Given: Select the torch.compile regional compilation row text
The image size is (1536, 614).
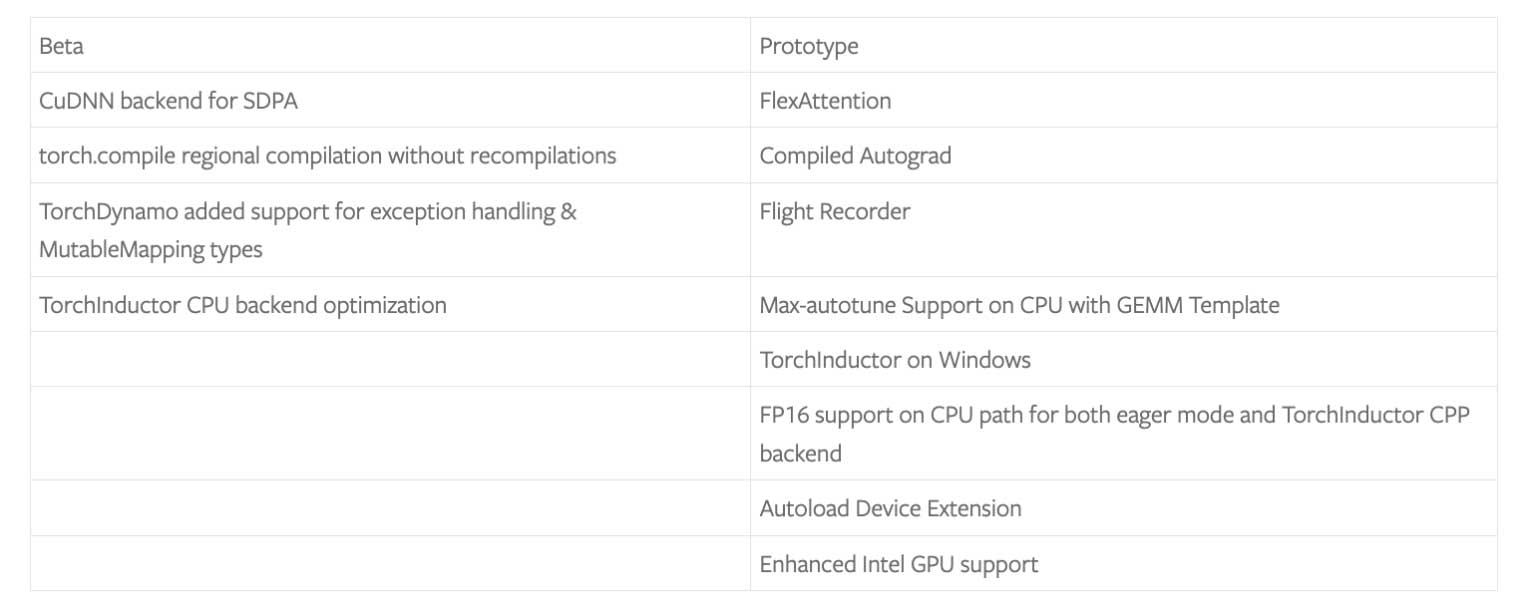Looking at the screenshot, I should click(327, 156).
